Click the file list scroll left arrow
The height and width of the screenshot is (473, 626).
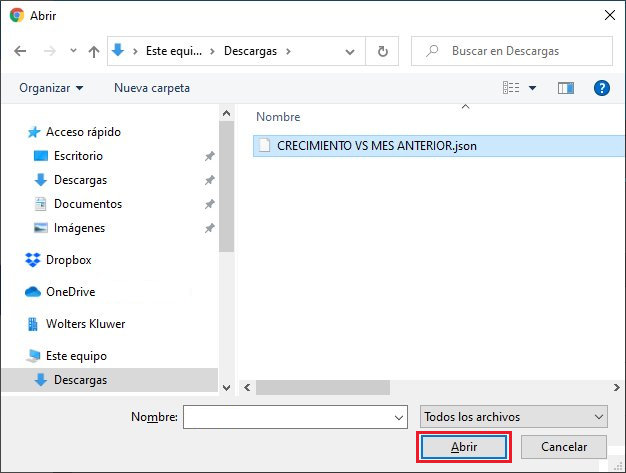point(247,388)
